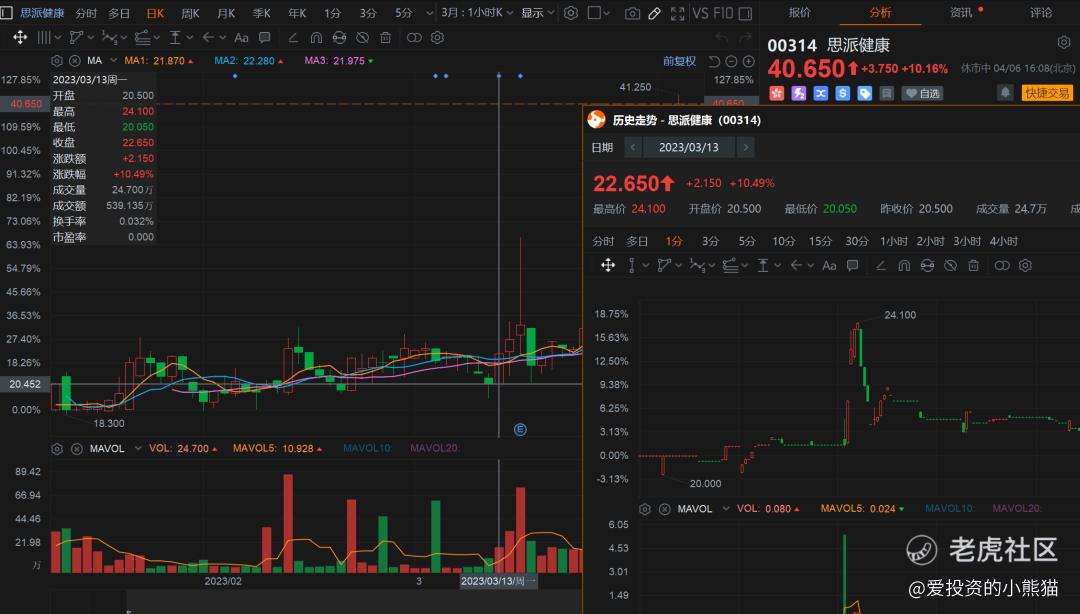
Task: Switch main chart to 周K
Action: coord(190,13)
